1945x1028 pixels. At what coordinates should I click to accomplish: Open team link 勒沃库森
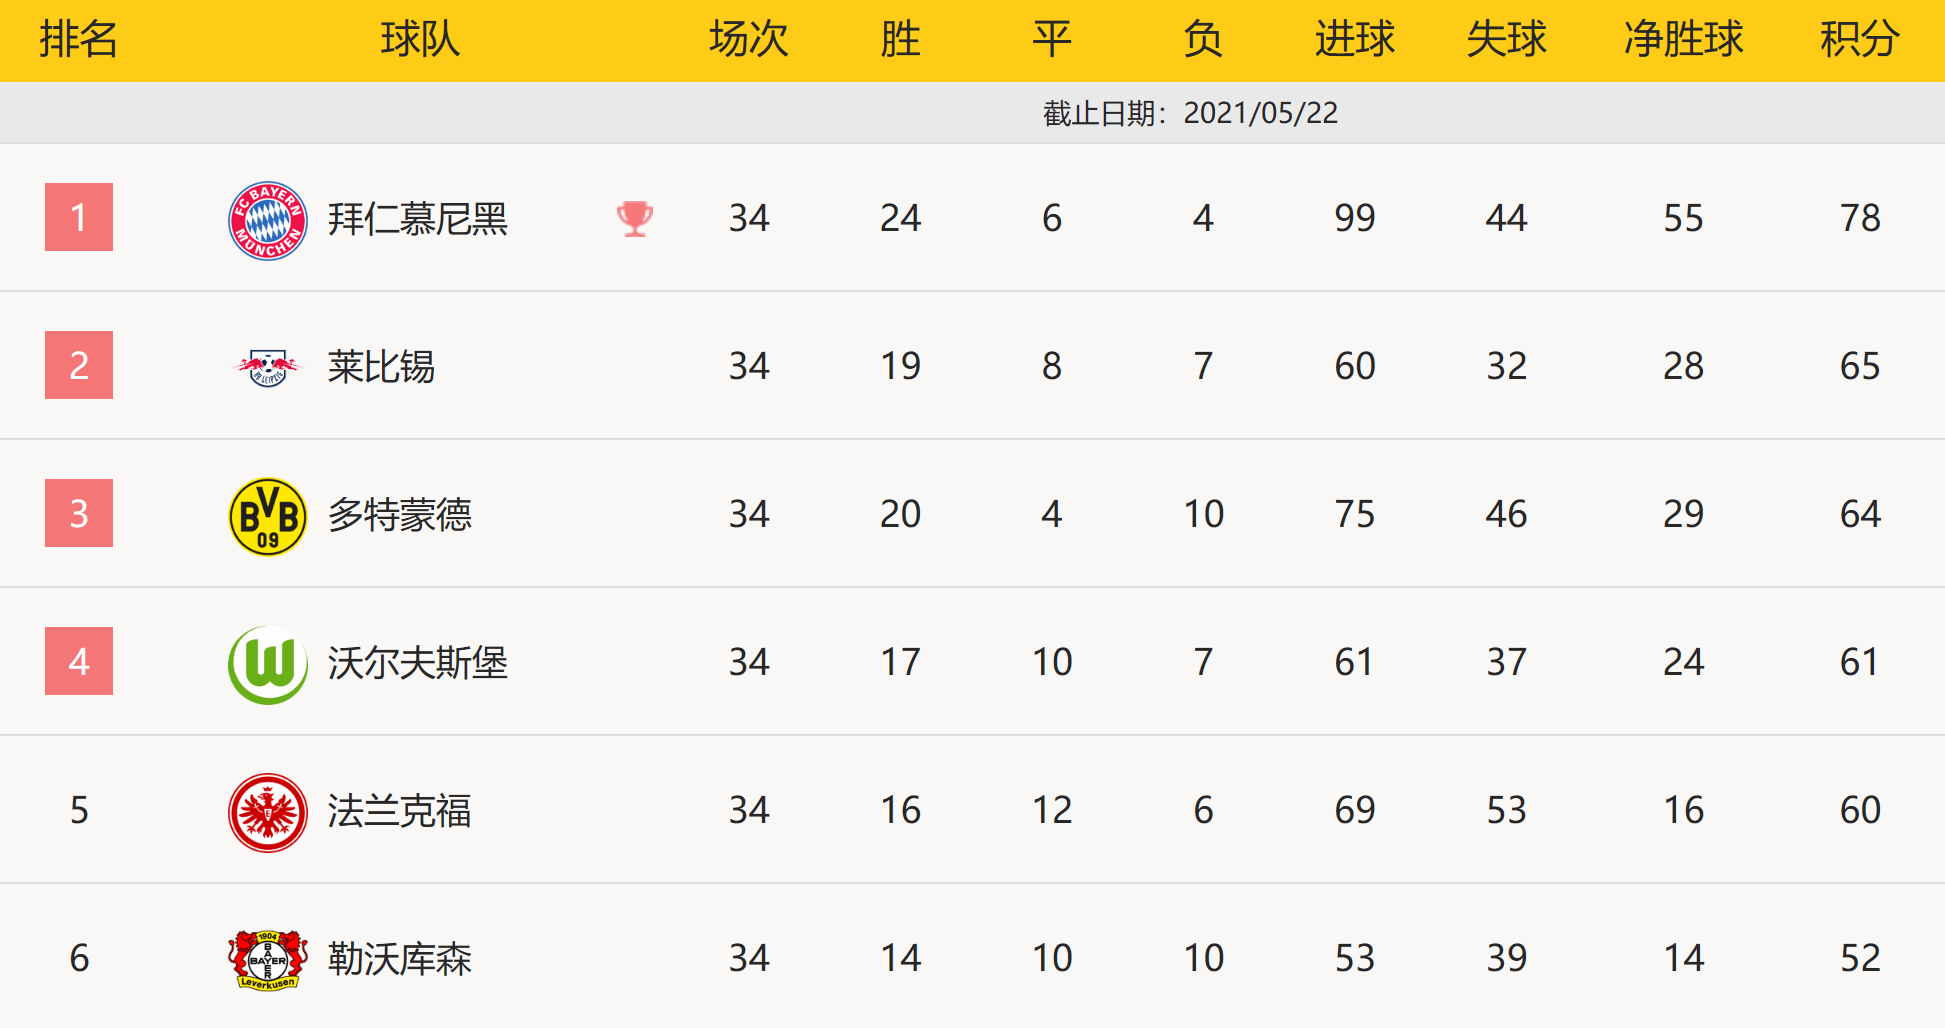click(x=400, y=959)
